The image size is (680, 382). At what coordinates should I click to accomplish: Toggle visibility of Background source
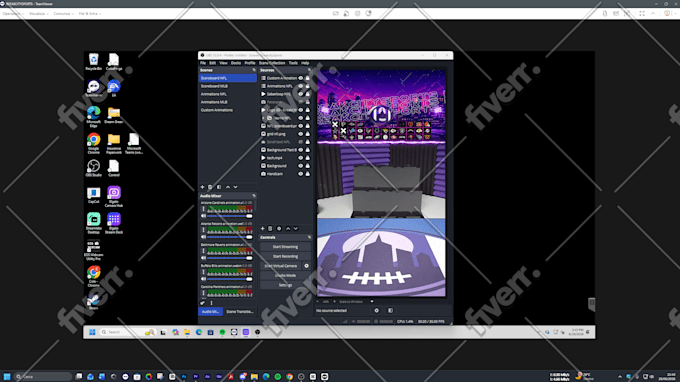[x=301, y=166]
